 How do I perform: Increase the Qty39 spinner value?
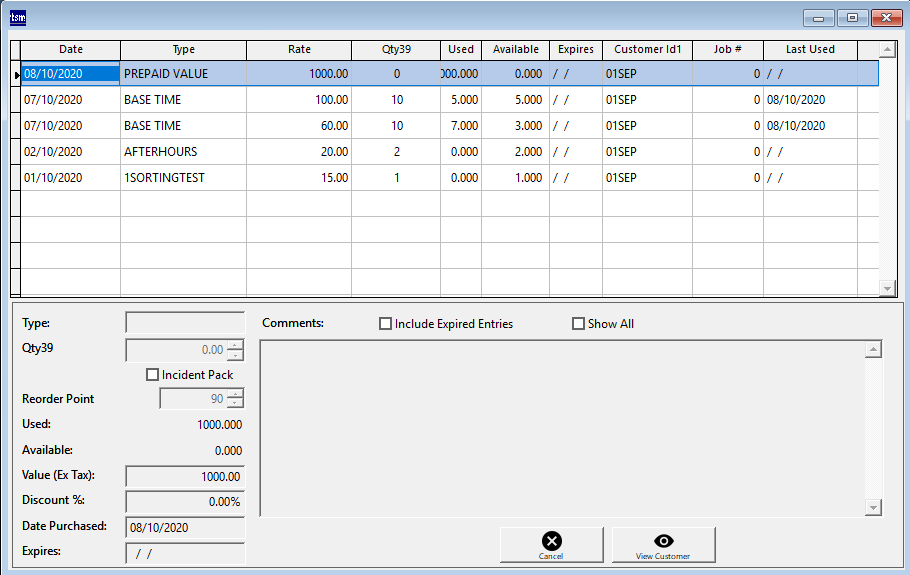click(236, 346)
